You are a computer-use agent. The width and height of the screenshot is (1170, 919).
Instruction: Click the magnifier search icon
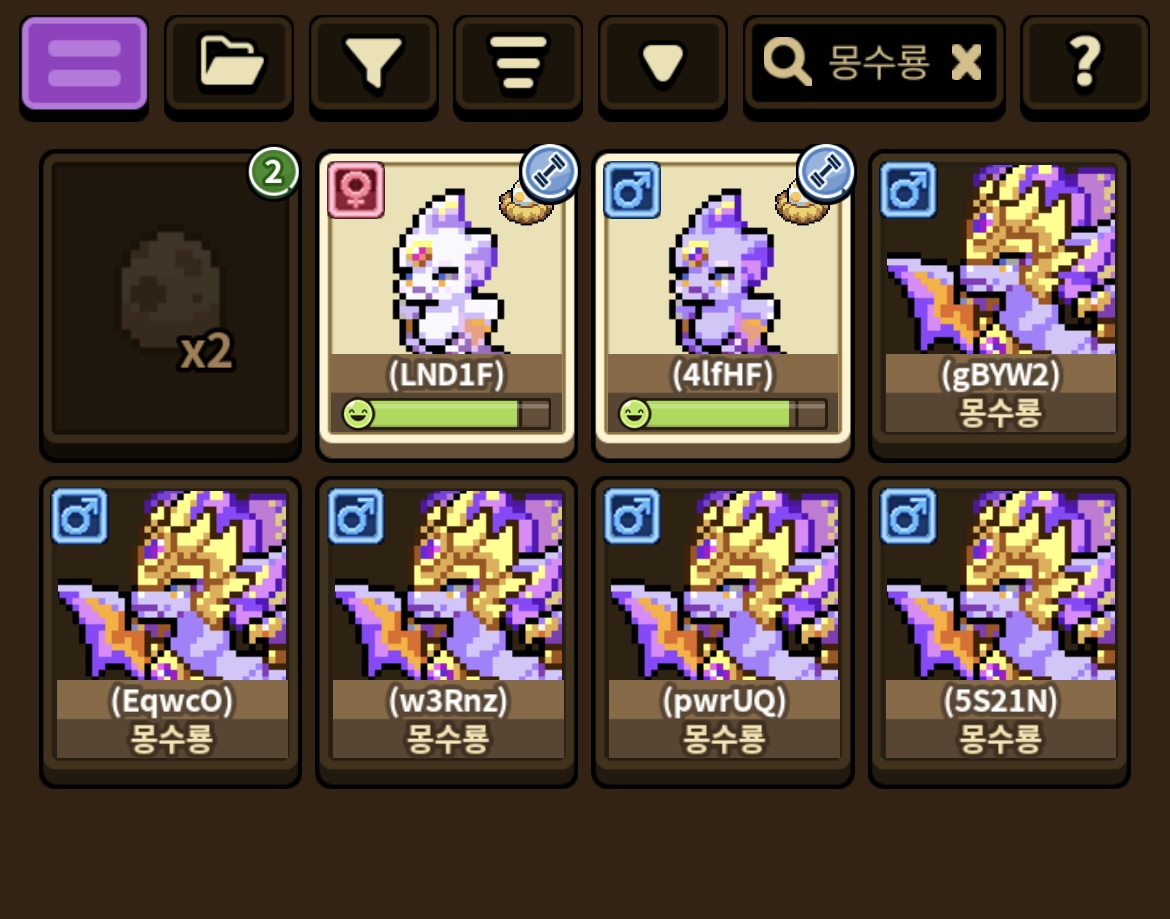(786, 62)
